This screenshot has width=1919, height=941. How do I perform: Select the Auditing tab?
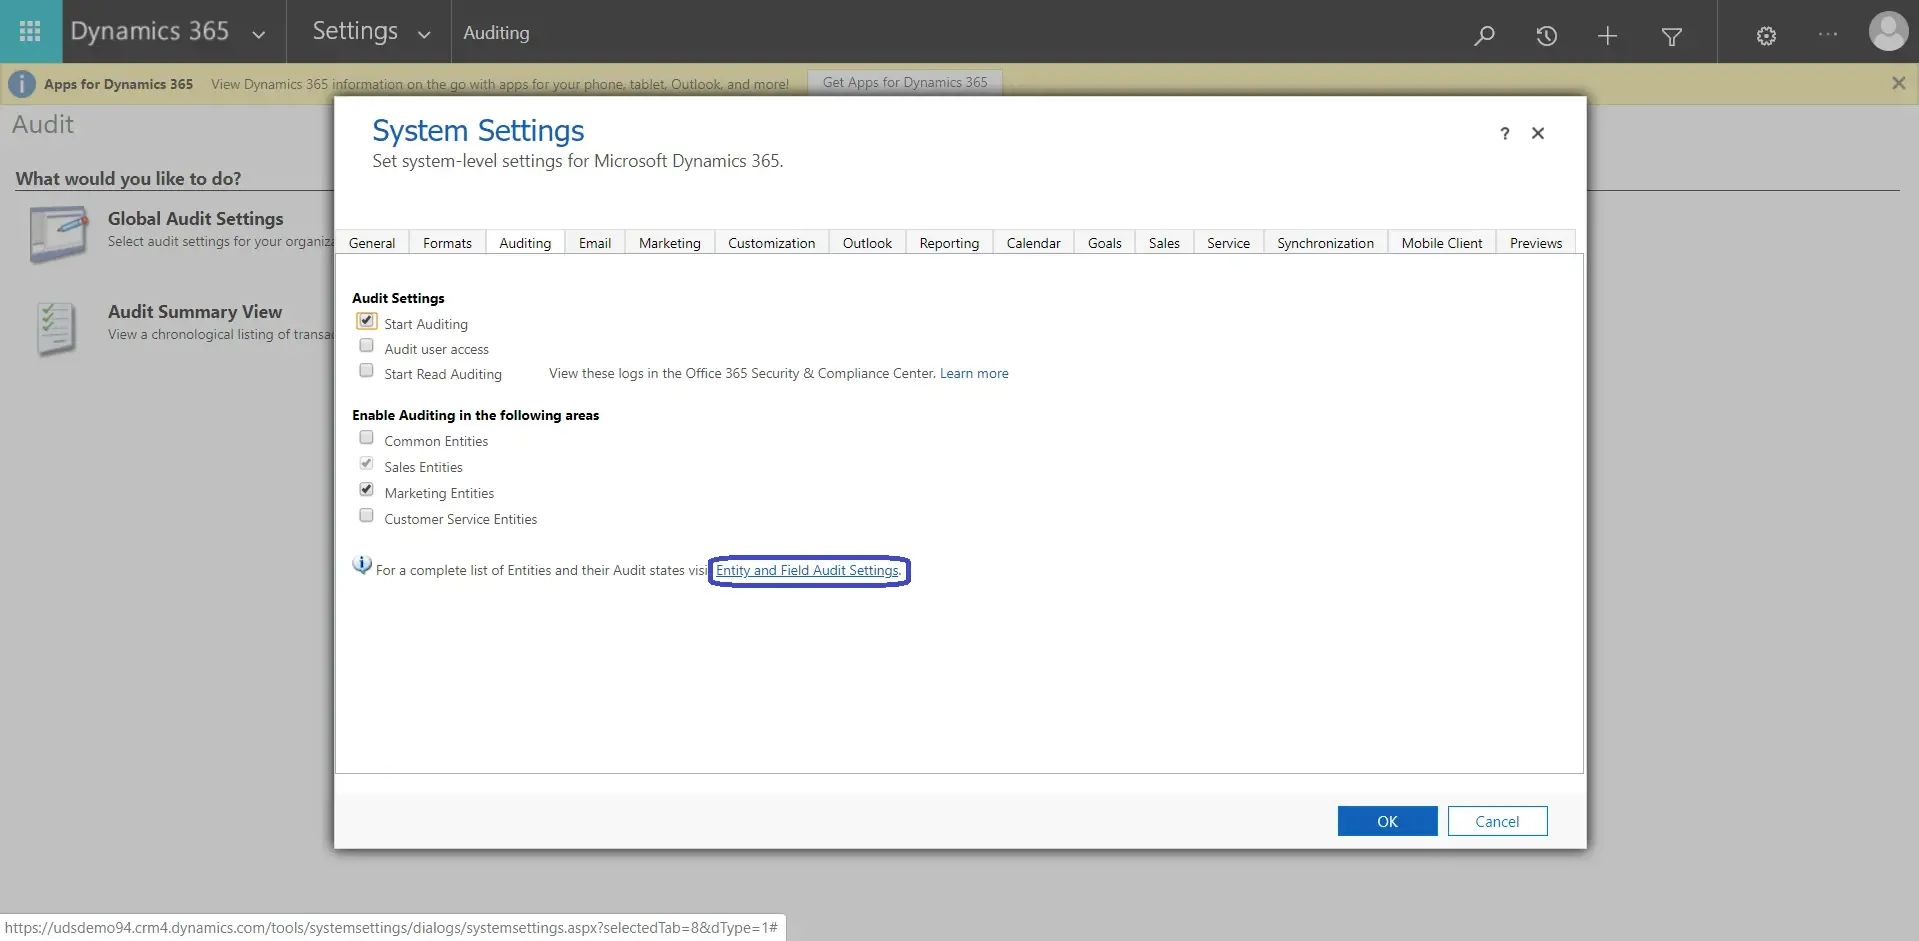pyautogui.click(x=525, y=243)
